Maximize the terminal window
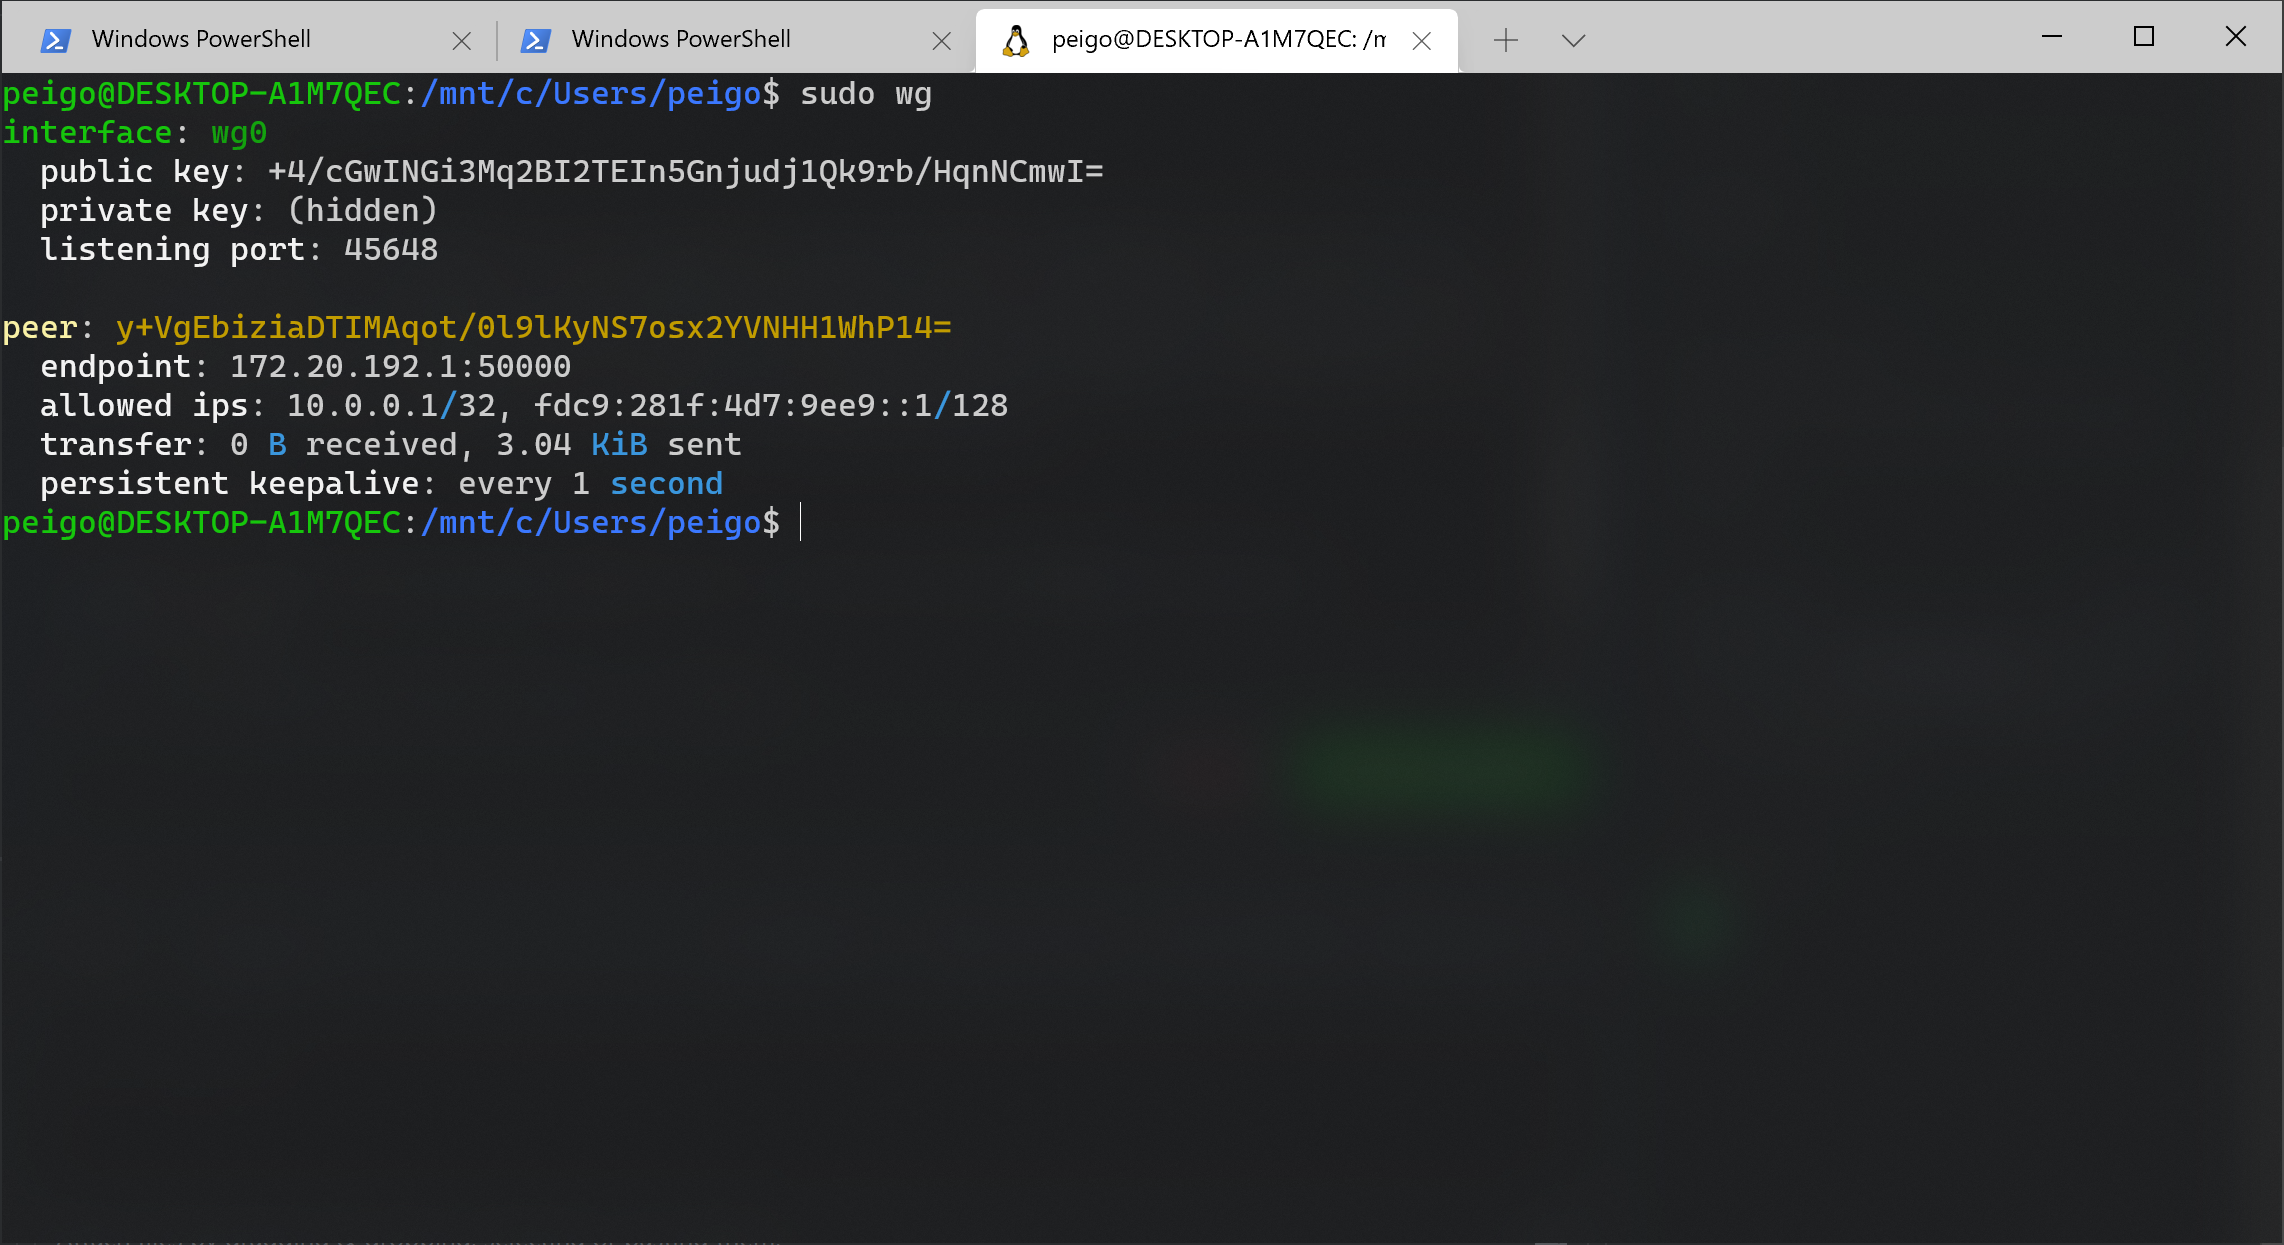Screen dimensions: 2284x1245 2143,37
